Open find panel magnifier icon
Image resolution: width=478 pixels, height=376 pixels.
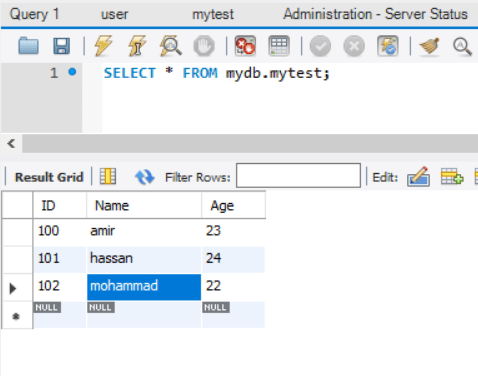click(x=462, y=46)
